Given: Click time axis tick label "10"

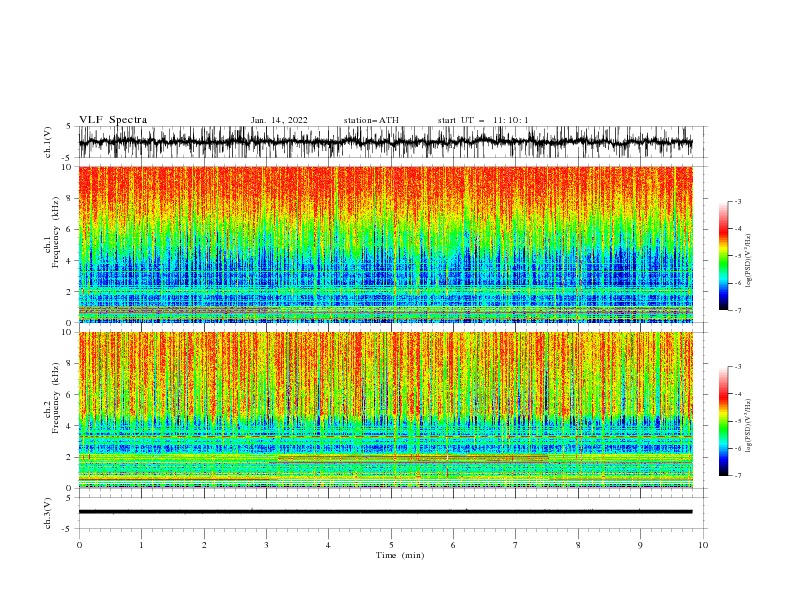Looking at the screenshot, I should pos(703,545).
